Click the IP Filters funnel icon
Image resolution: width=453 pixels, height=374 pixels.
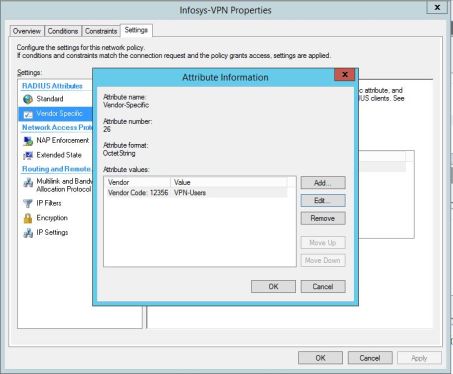pos(28,203)
